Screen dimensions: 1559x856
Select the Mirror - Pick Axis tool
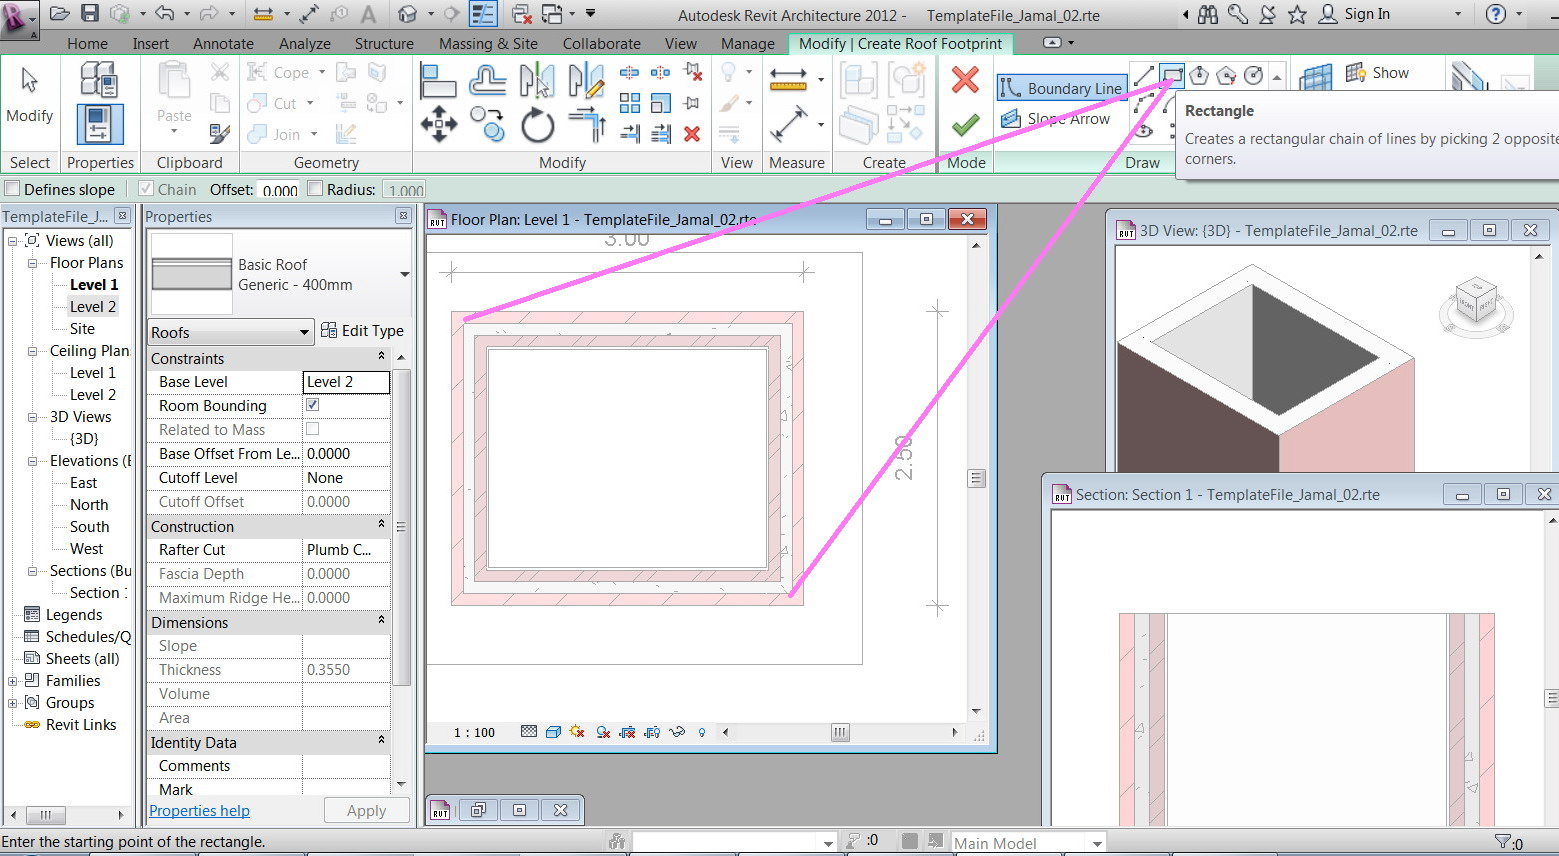point(537,80)
